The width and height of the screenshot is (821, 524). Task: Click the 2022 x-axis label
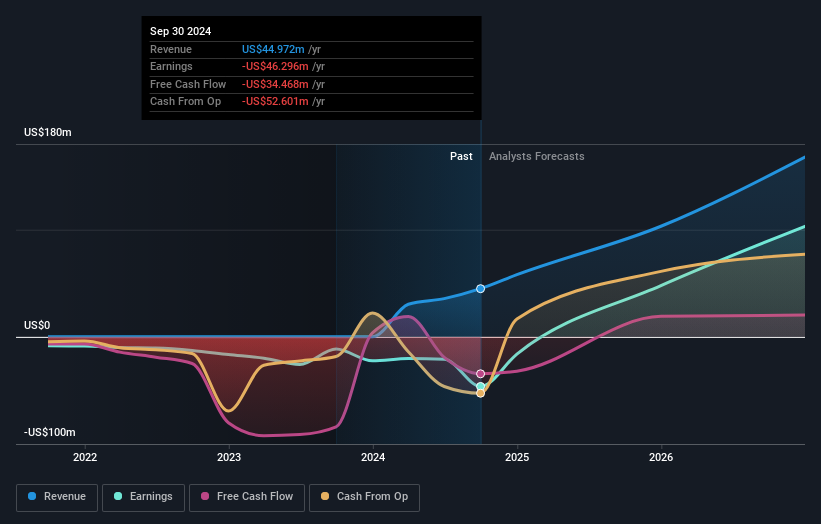85,457
